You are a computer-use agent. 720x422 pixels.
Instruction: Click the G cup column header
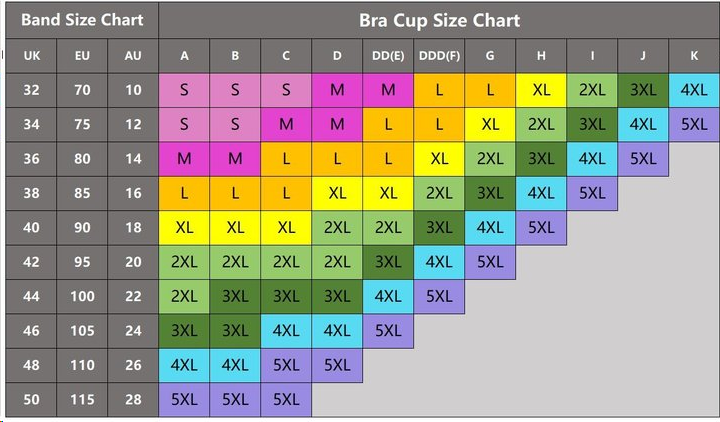click(x=490, y=56)
